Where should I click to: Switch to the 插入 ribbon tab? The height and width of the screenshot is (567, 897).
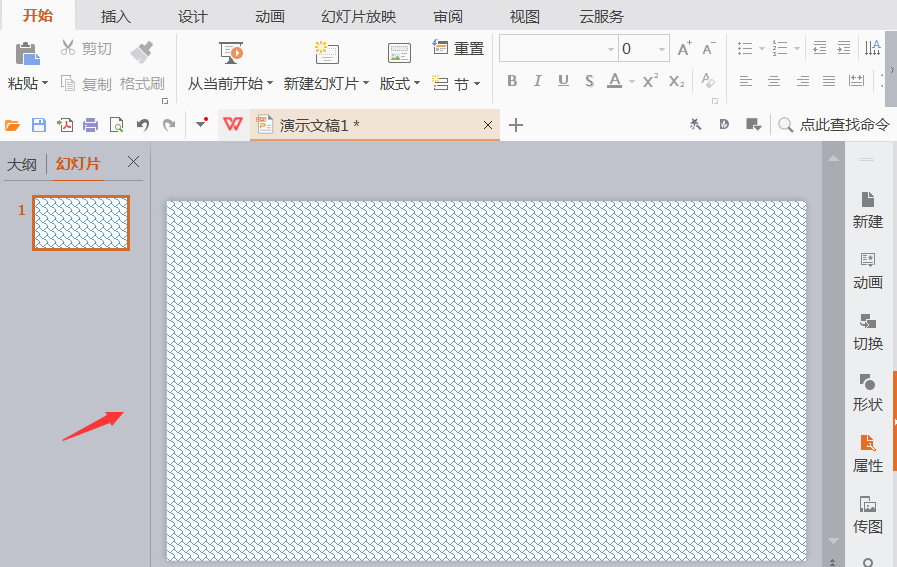click(116, 17)
